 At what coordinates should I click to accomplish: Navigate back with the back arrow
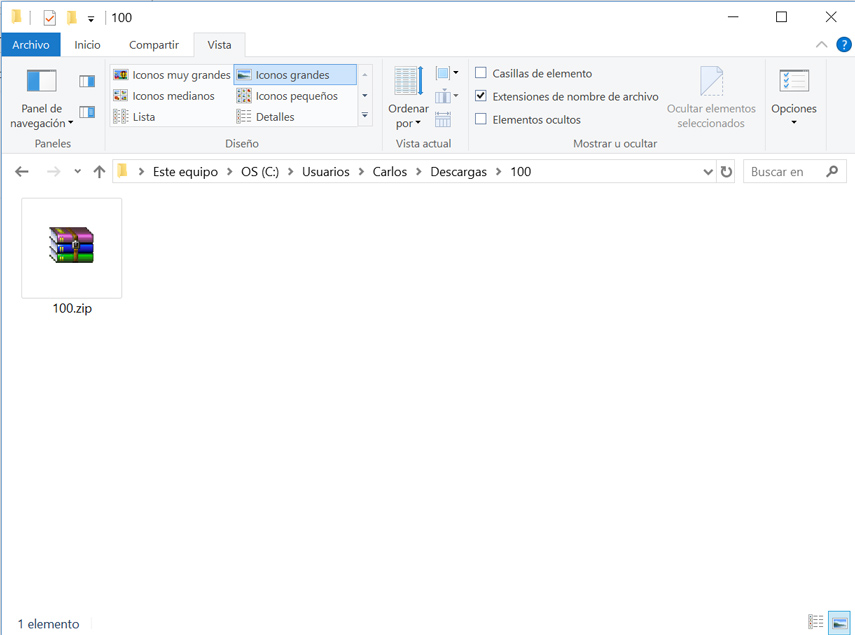tap(22, 172)
